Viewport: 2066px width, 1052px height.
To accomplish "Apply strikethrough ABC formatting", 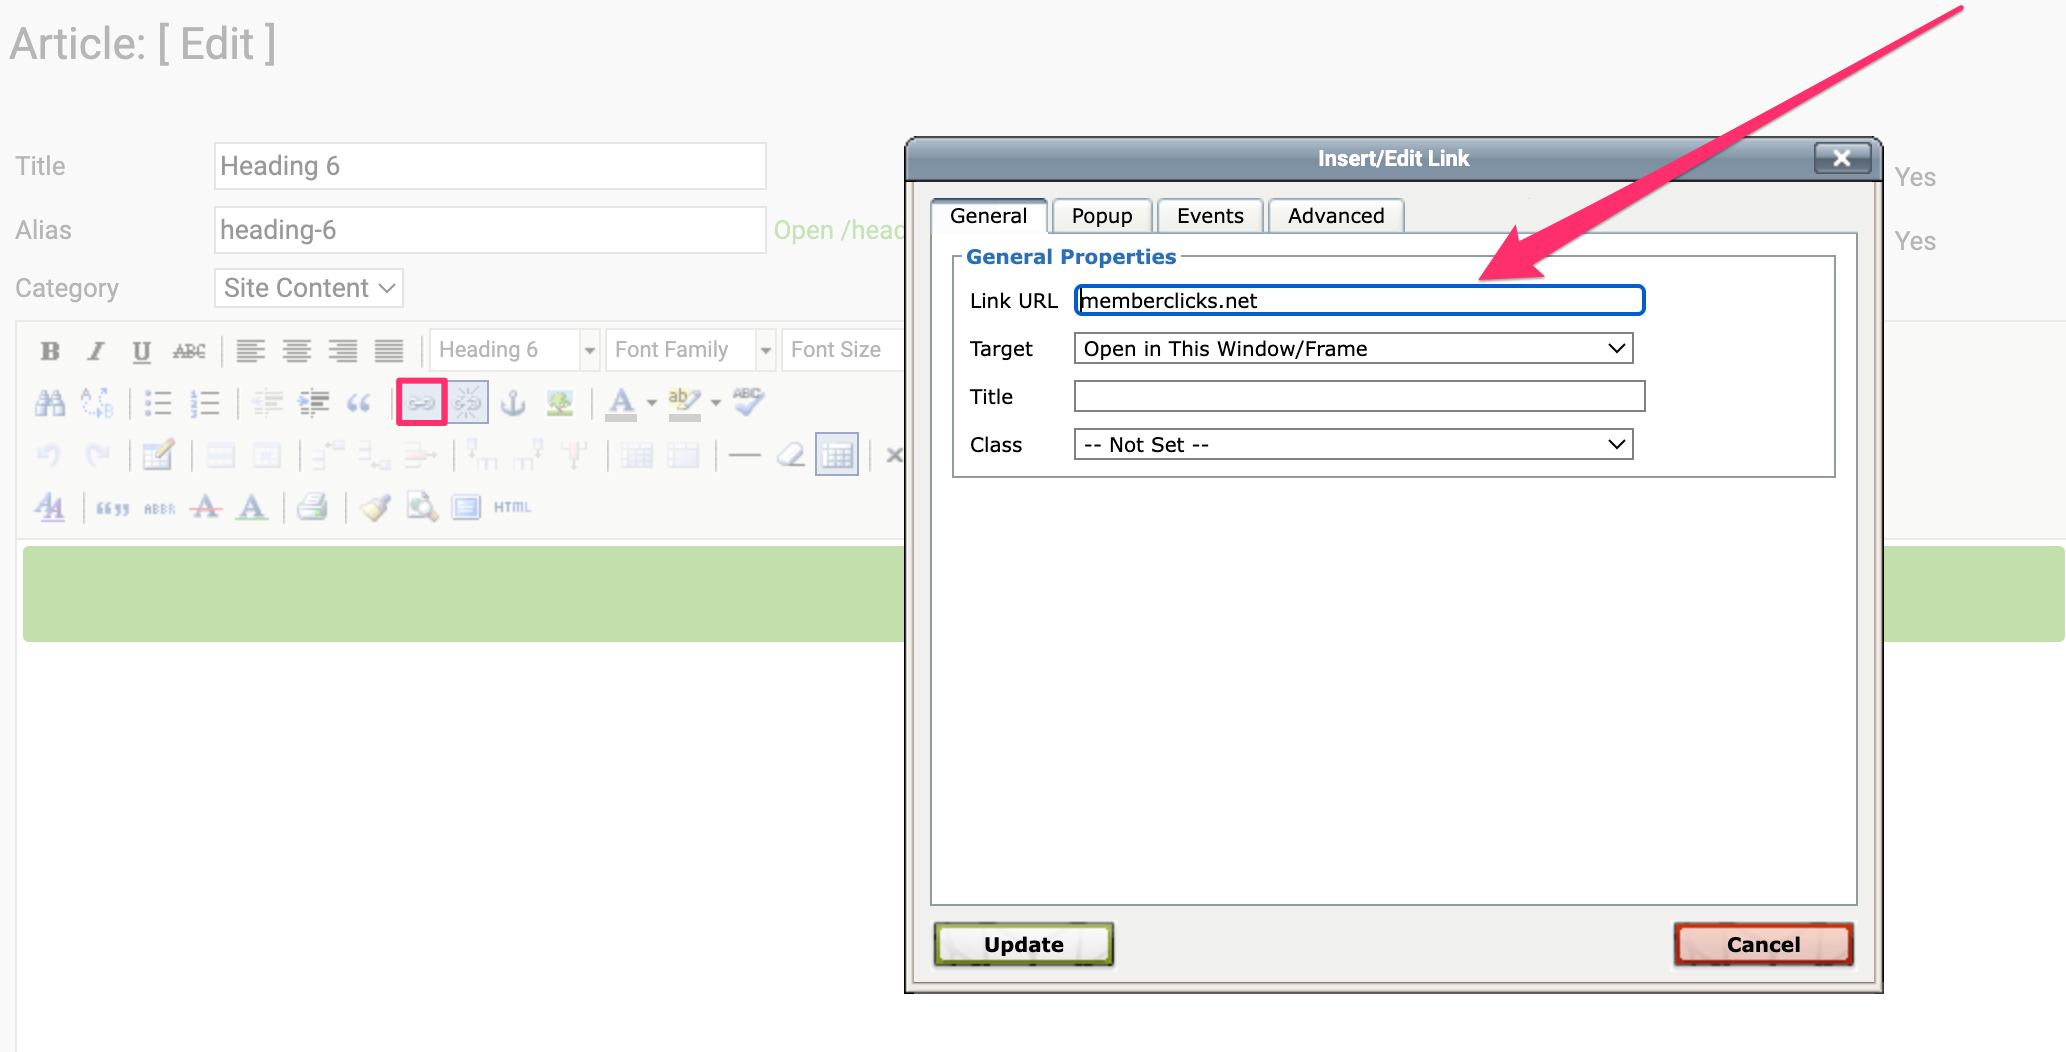I will (x=189, y=351).
